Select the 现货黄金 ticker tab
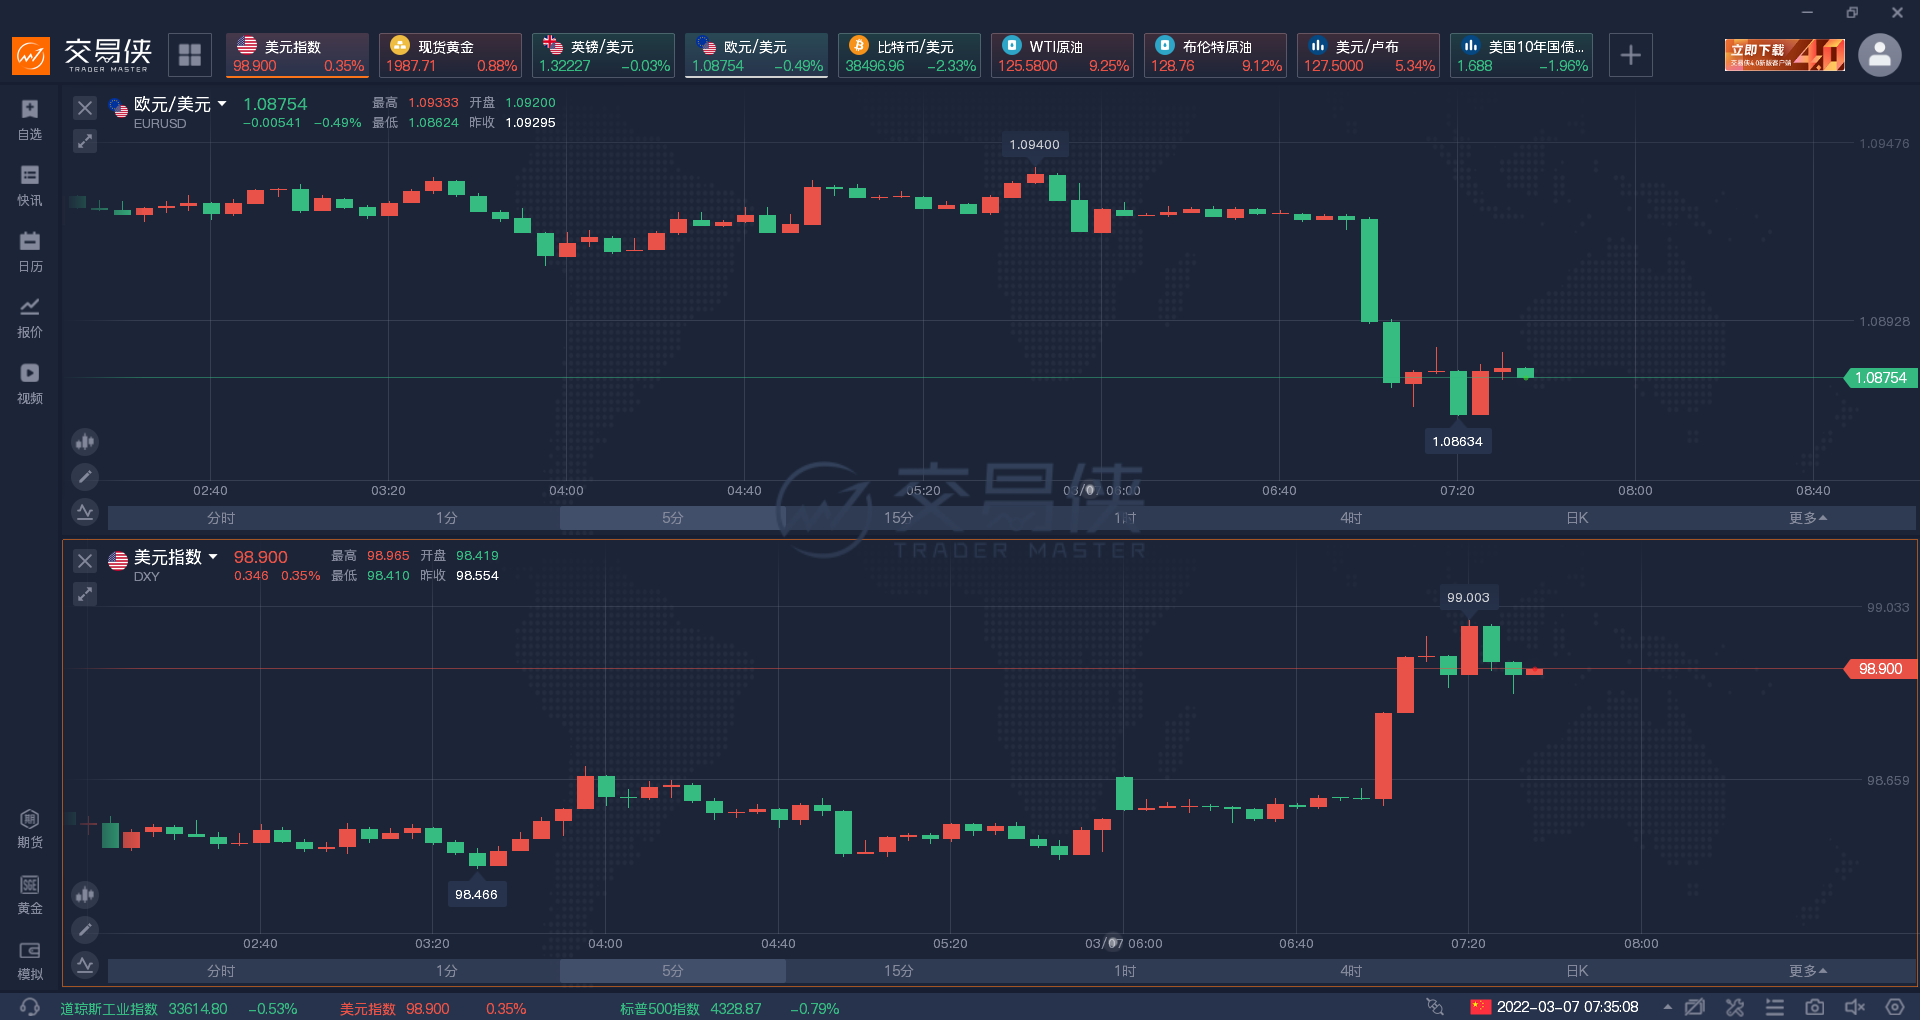 450,55
